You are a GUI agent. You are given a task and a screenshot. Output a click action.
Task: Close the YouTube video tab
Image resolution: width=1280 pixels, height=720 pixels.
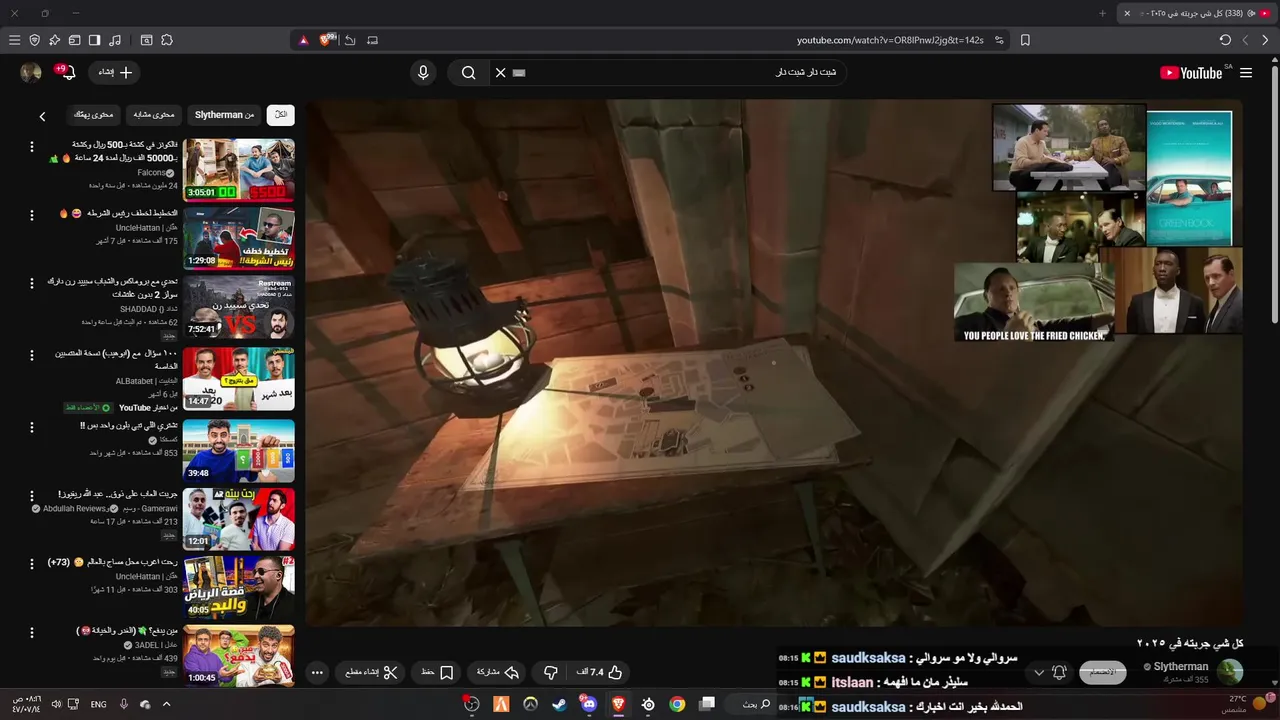[1127, 13]
